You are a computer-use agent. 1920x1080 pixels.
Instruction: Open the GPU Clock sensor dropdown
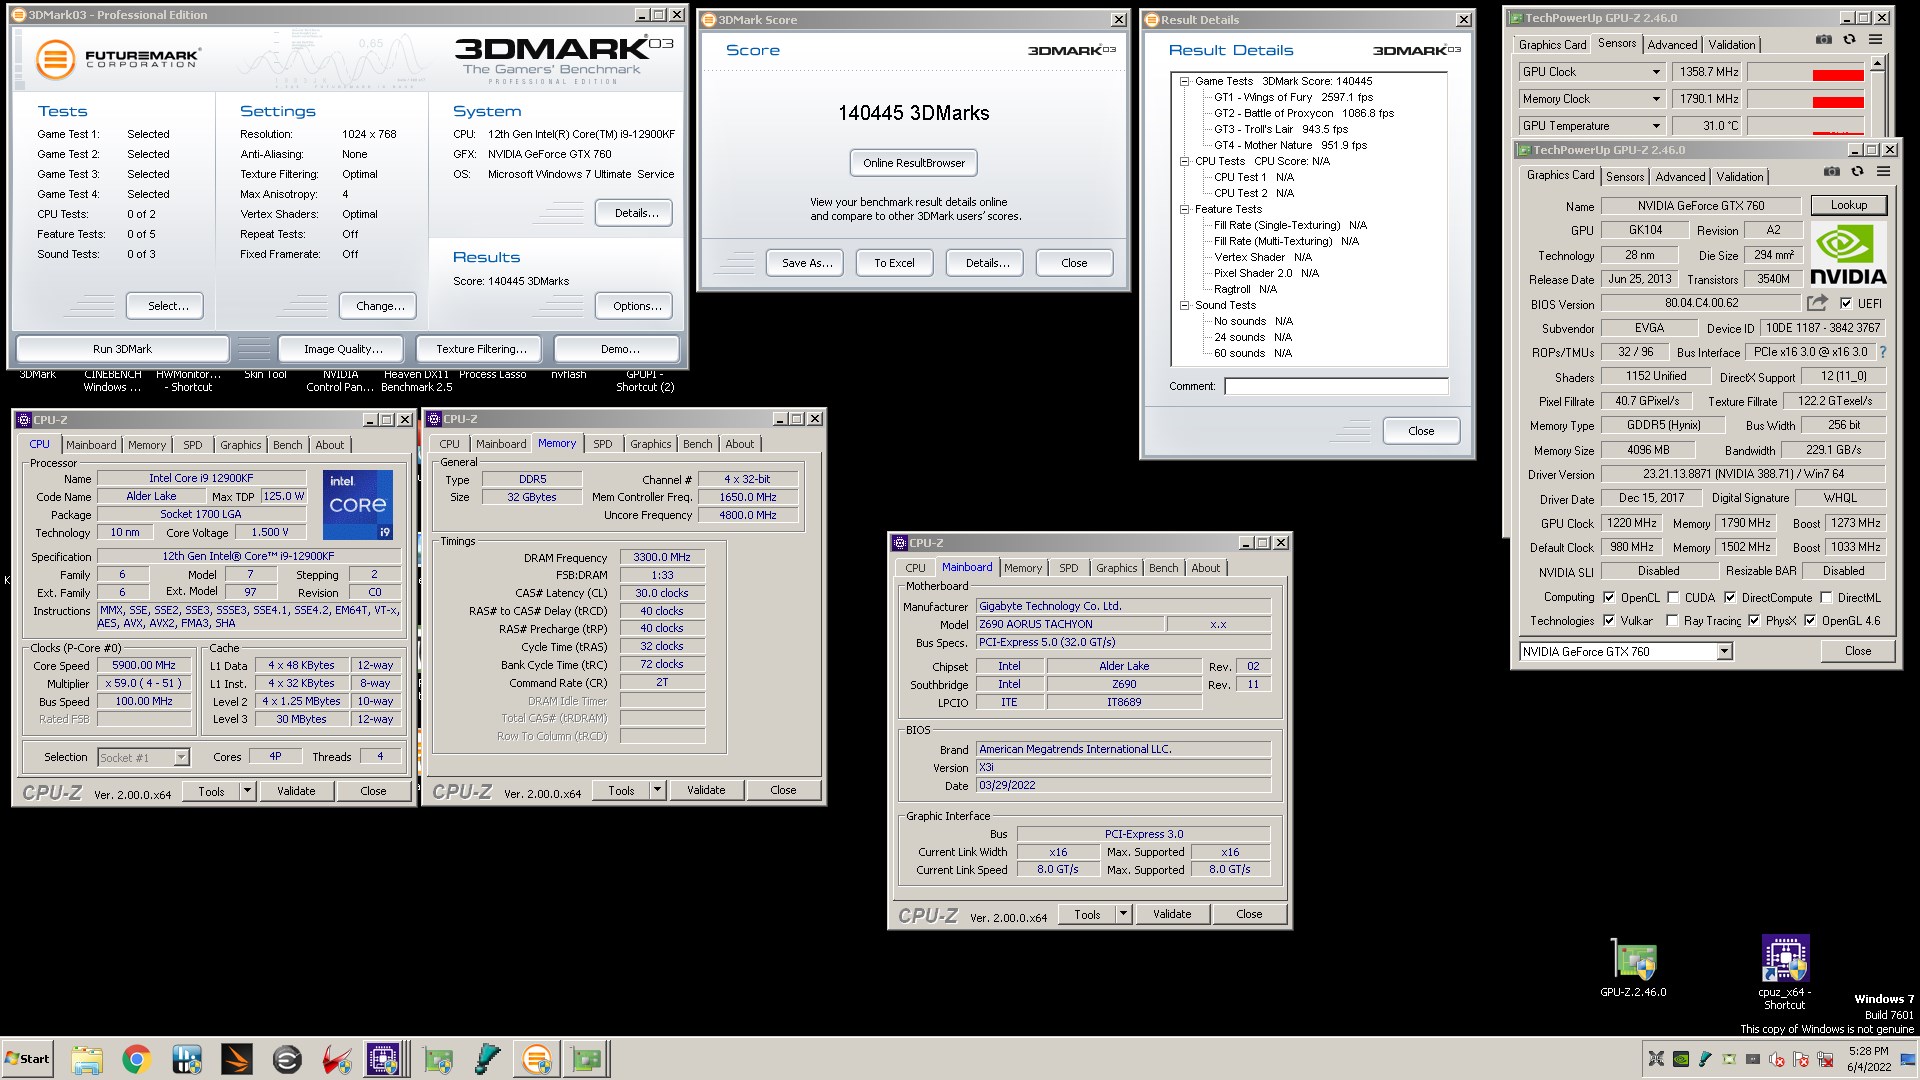click(1656, 72)
